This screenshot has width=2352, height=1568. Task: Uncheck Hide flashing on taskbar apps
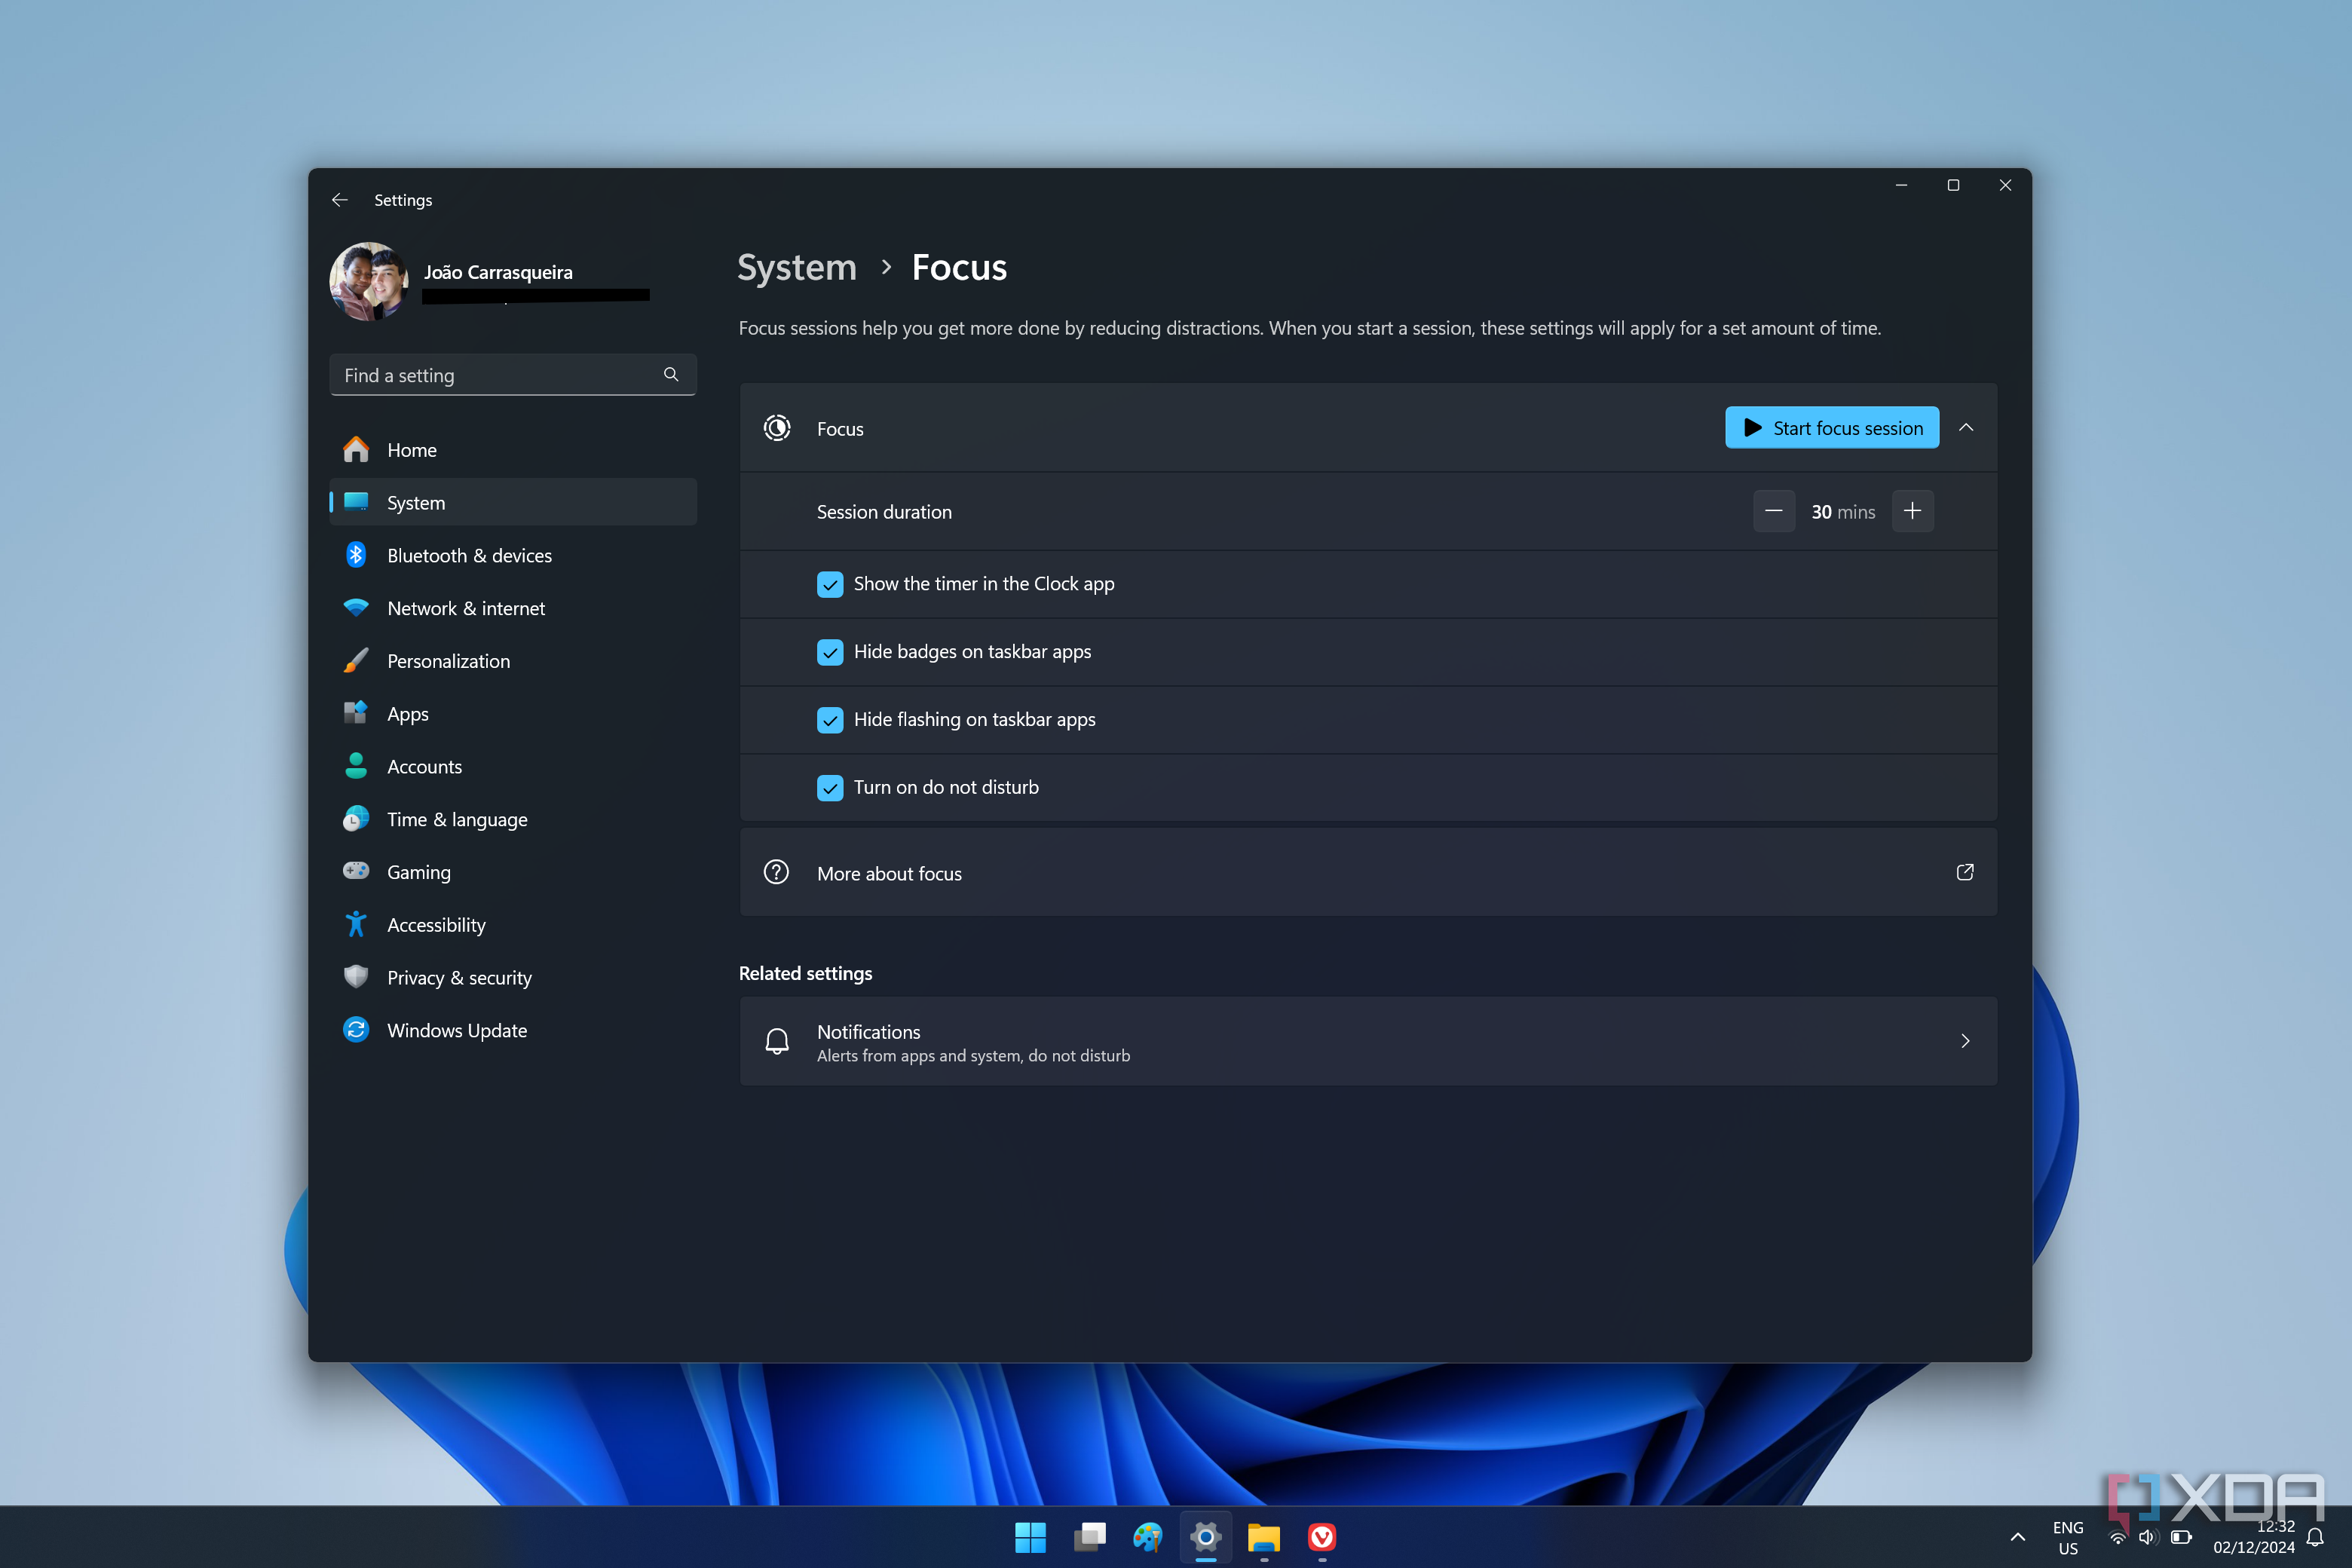tap(830, 720)
